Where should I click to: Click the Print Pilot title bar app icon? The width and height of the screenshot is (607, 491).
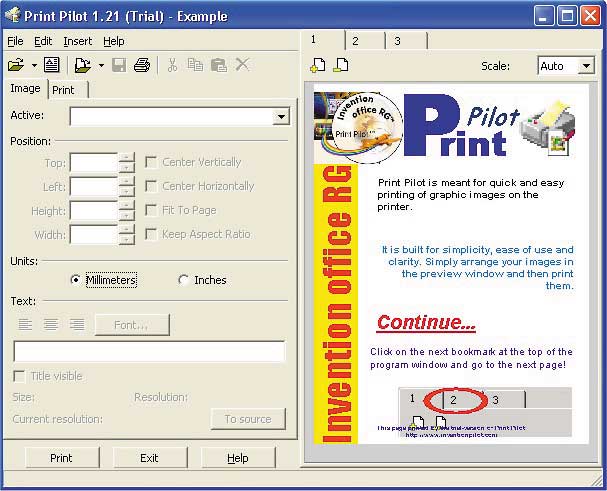[x=12, y=15]
